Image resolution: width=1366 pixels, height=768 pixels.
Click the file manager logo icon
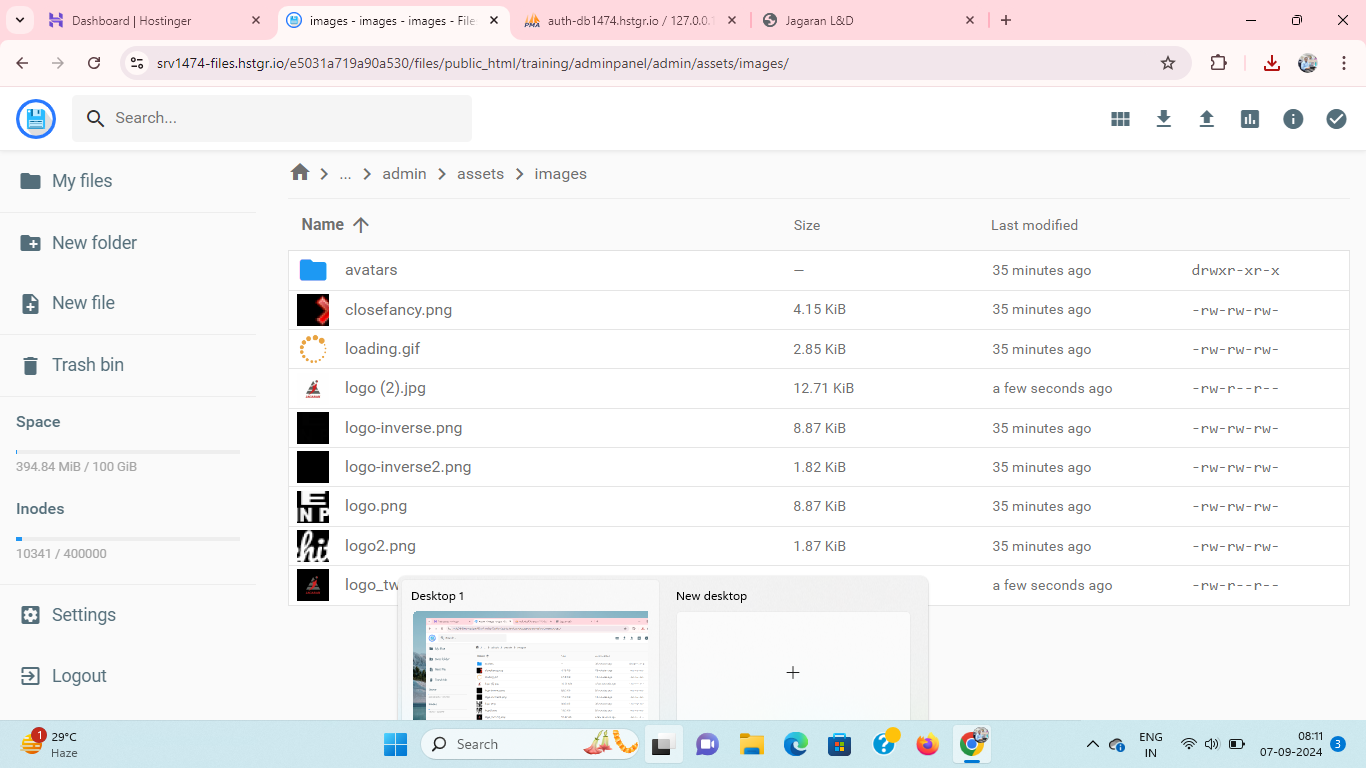[x=36, y=119]
